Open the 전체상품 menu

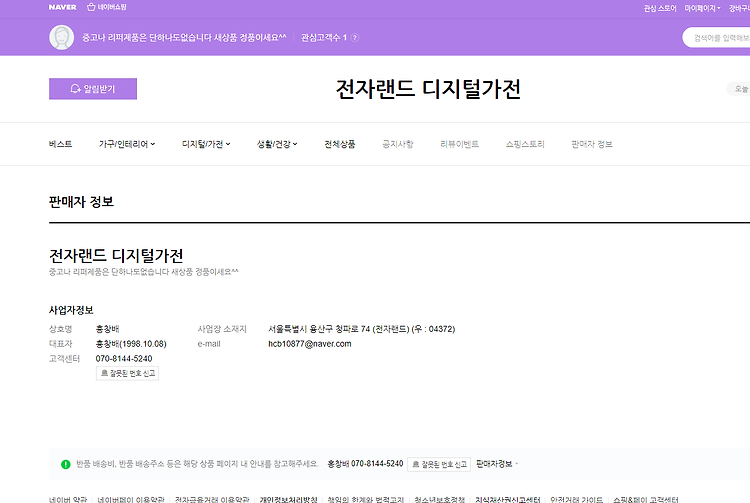click(x=340, y=144)
